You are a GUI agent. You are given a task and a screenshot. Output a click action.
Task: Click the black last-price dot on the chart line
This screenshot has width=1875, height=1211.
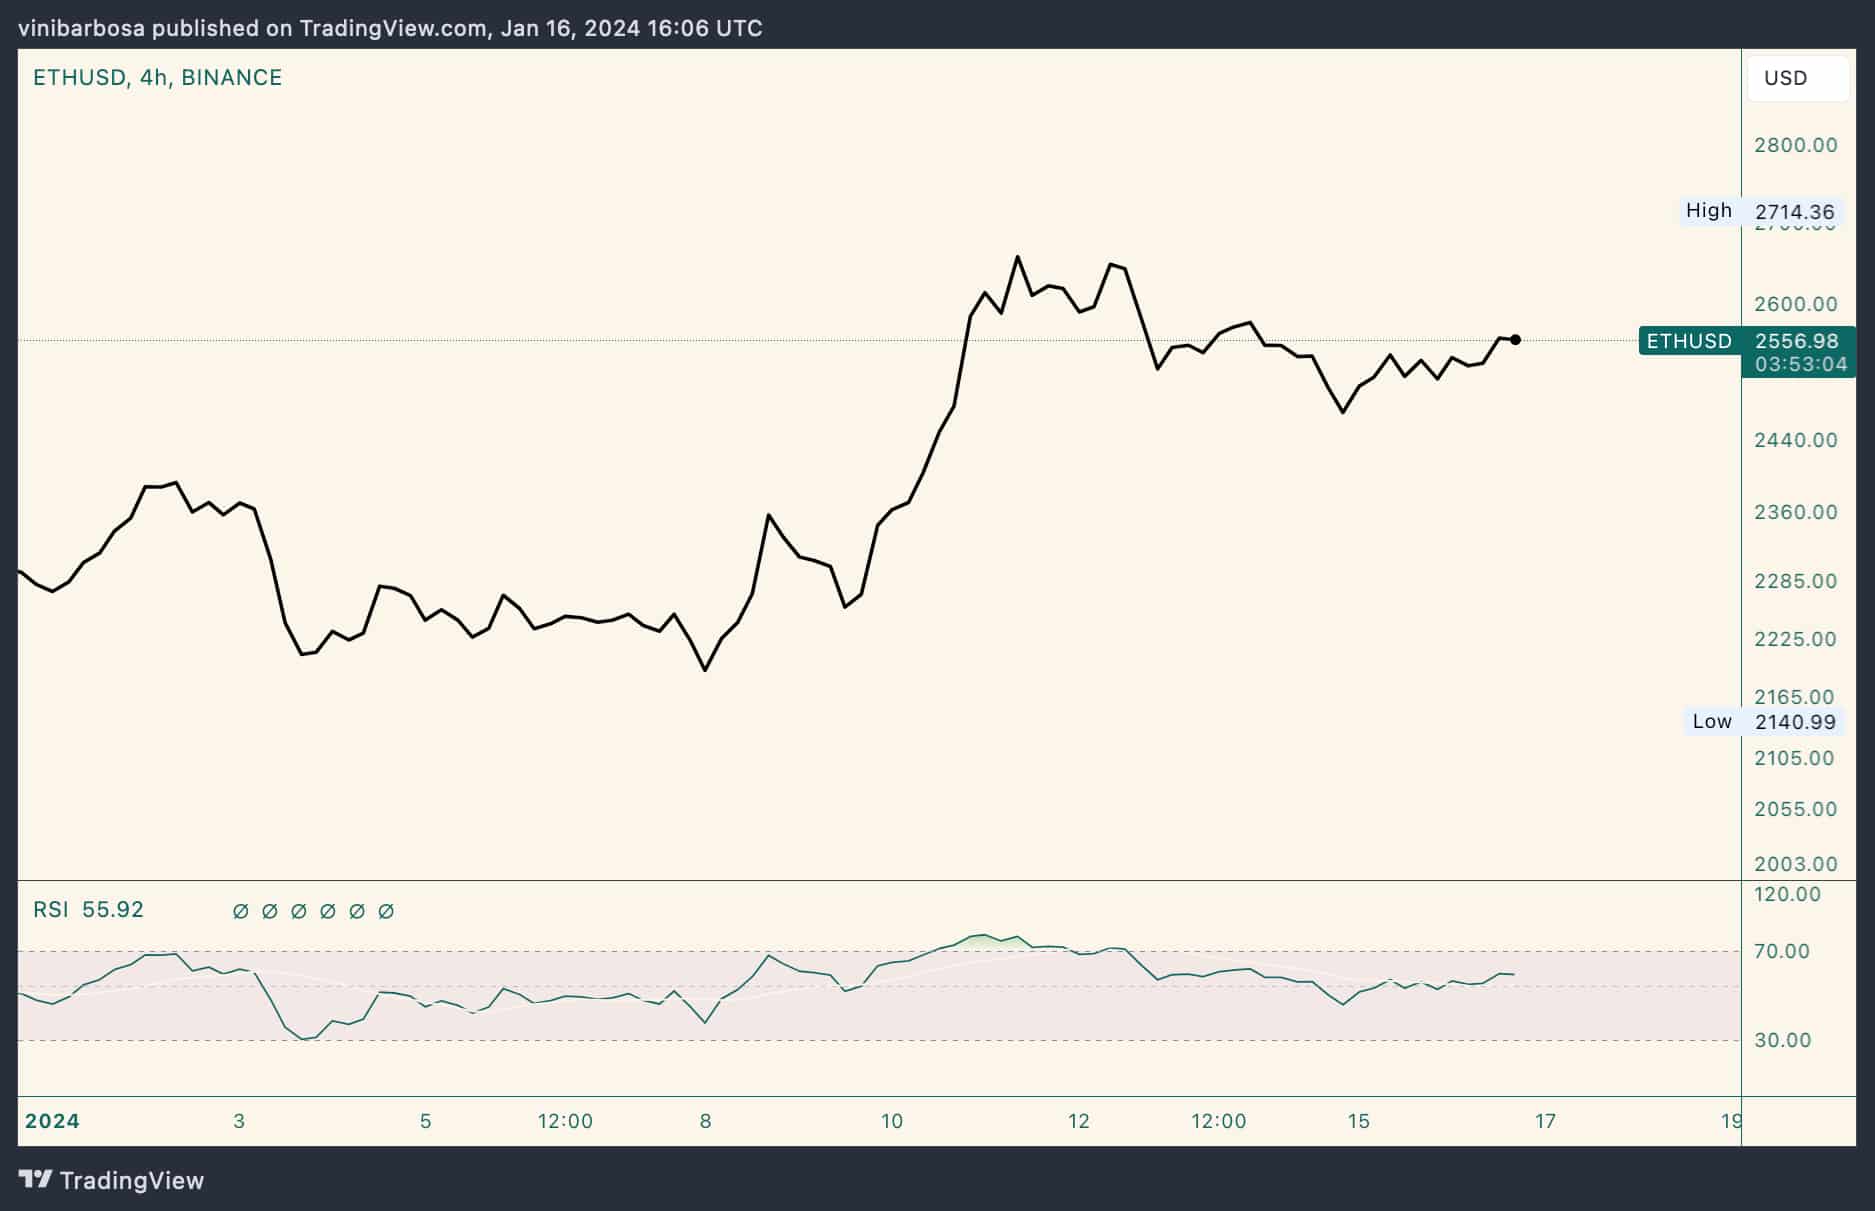[1515, 340]
